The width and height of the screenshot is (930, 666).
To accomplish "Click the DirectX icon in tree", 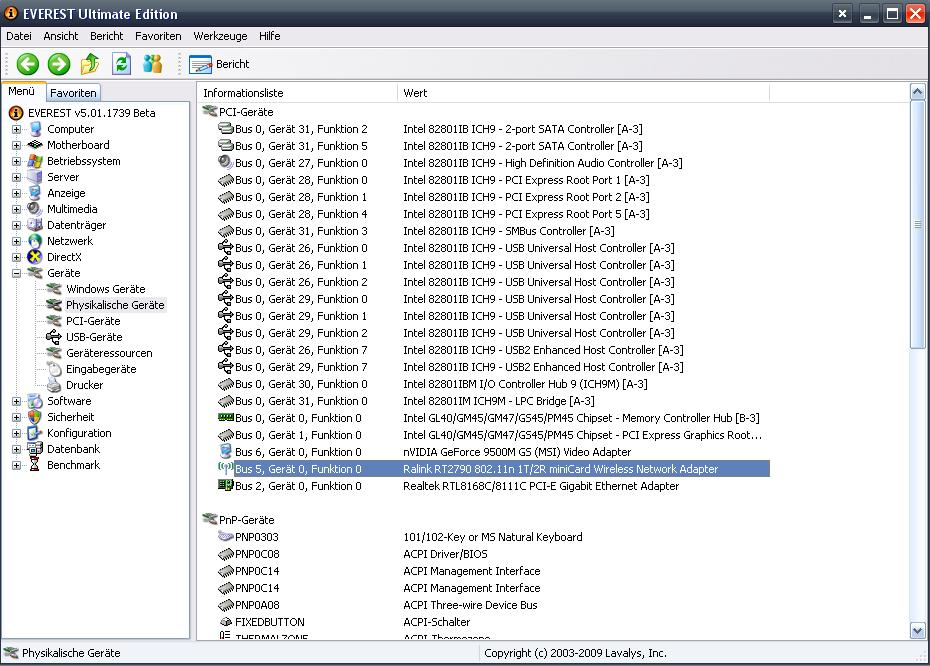I will point(36,257).
